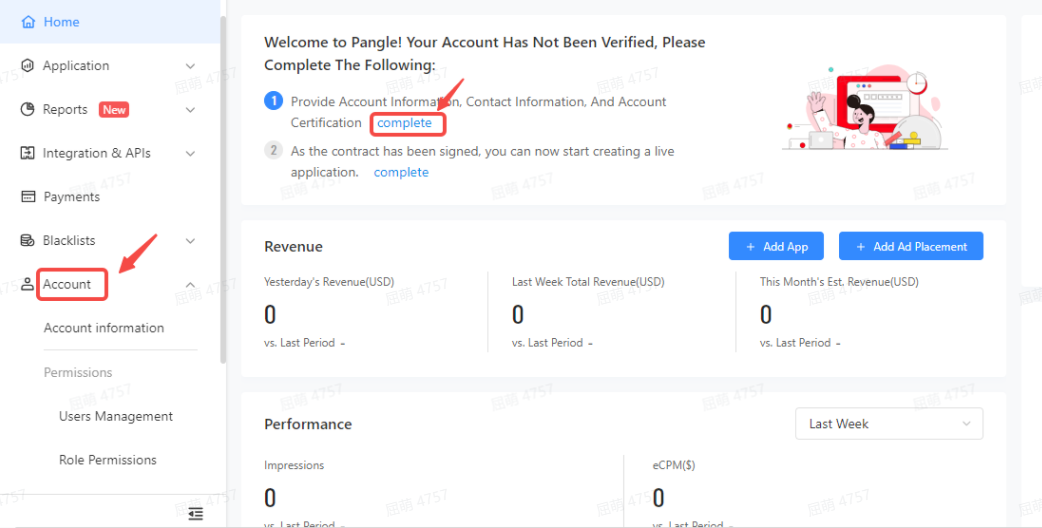Click the Application hexagon icon
Screen dimensions: 1042x528
[27, 65]
